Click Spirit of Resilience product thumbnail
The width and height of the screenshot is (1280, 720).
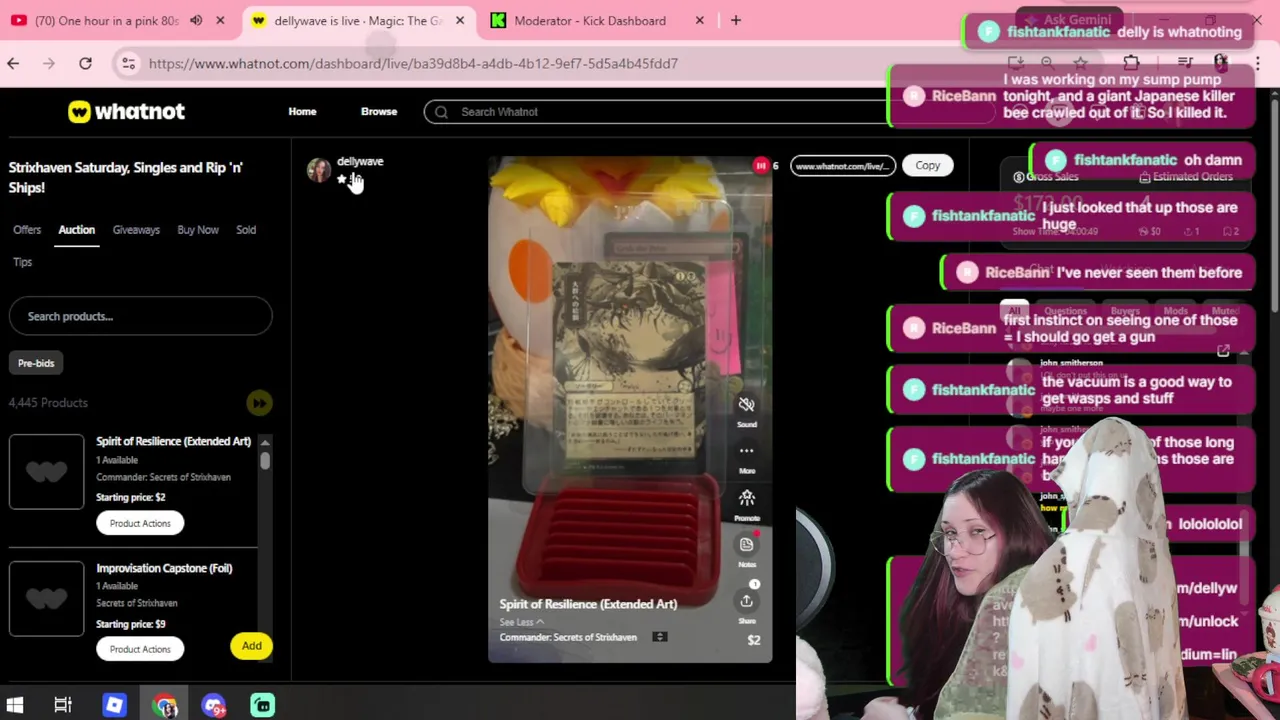coord(47,472)
